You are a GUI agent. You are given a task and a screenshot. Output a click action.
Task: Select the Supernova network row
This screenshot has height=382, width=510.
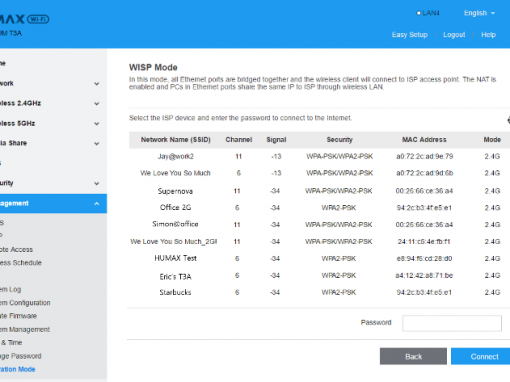coord(319,191)
